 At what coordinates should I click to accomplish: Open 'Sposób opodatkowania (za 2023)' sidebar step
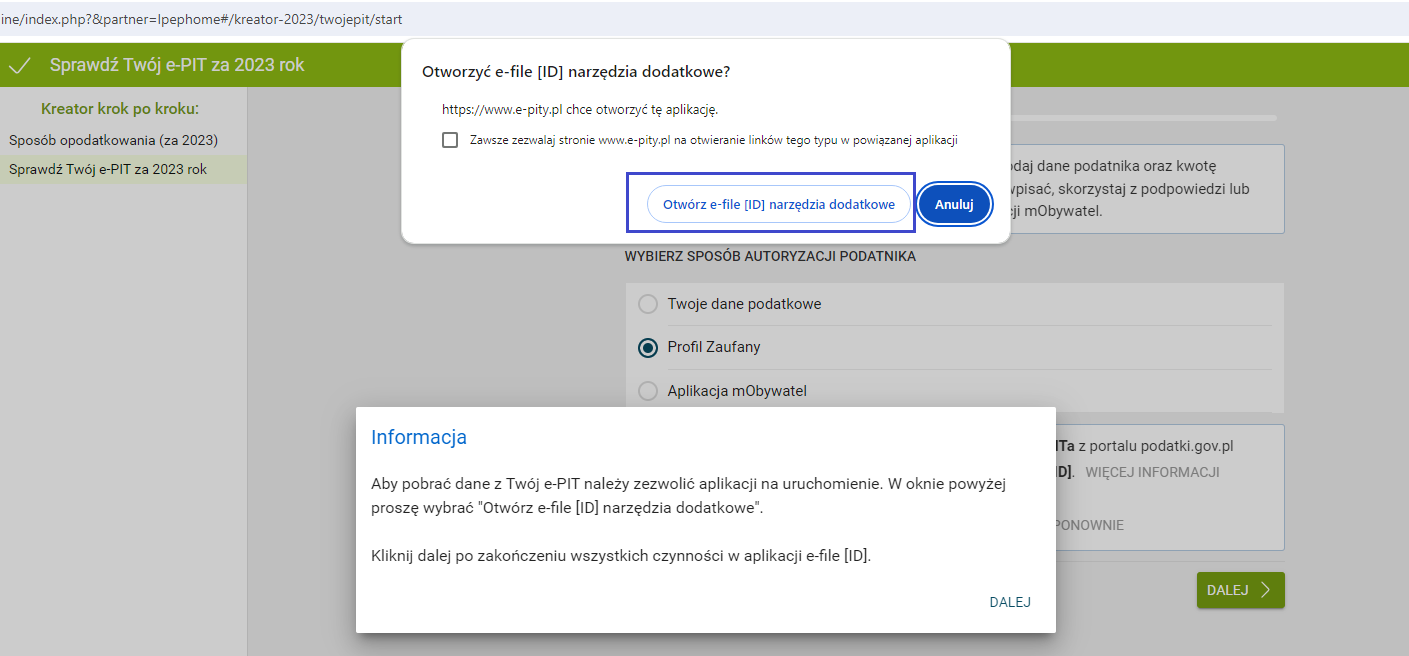[x=113, y=140]
